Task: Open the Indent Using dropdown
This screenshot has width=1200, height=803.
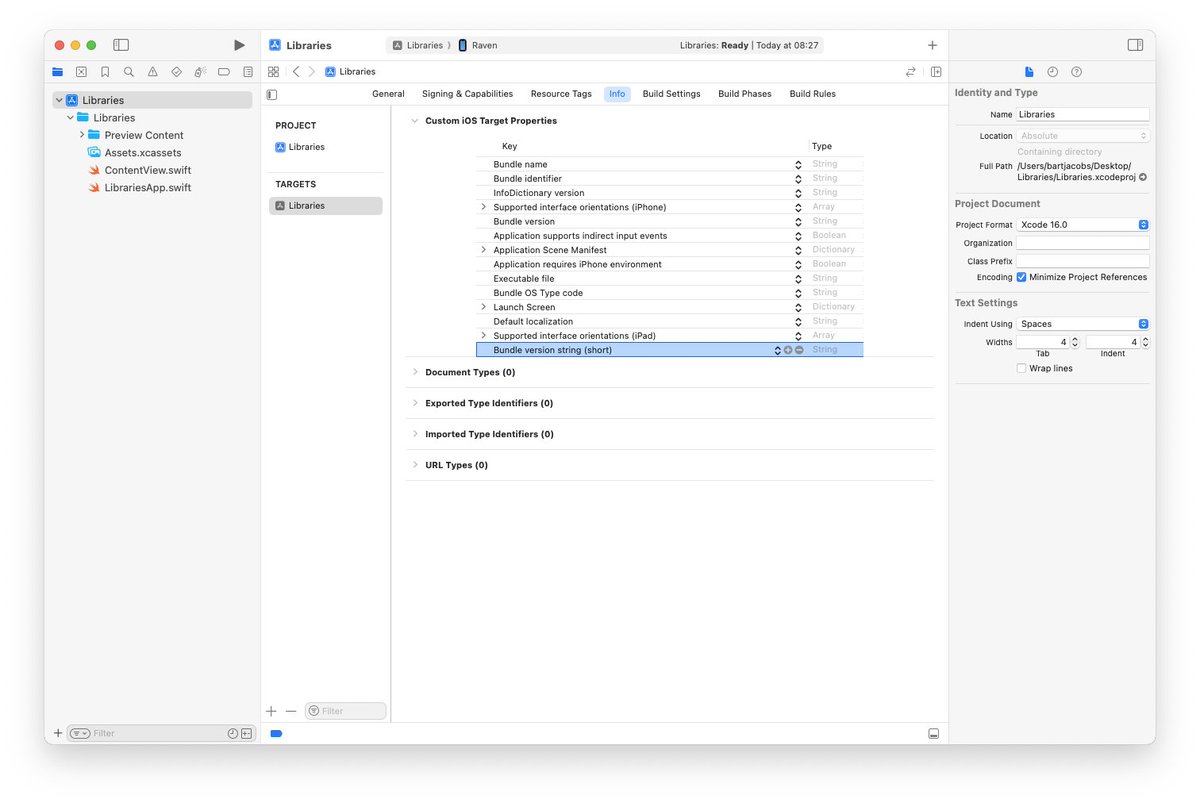Action: 1083,324
